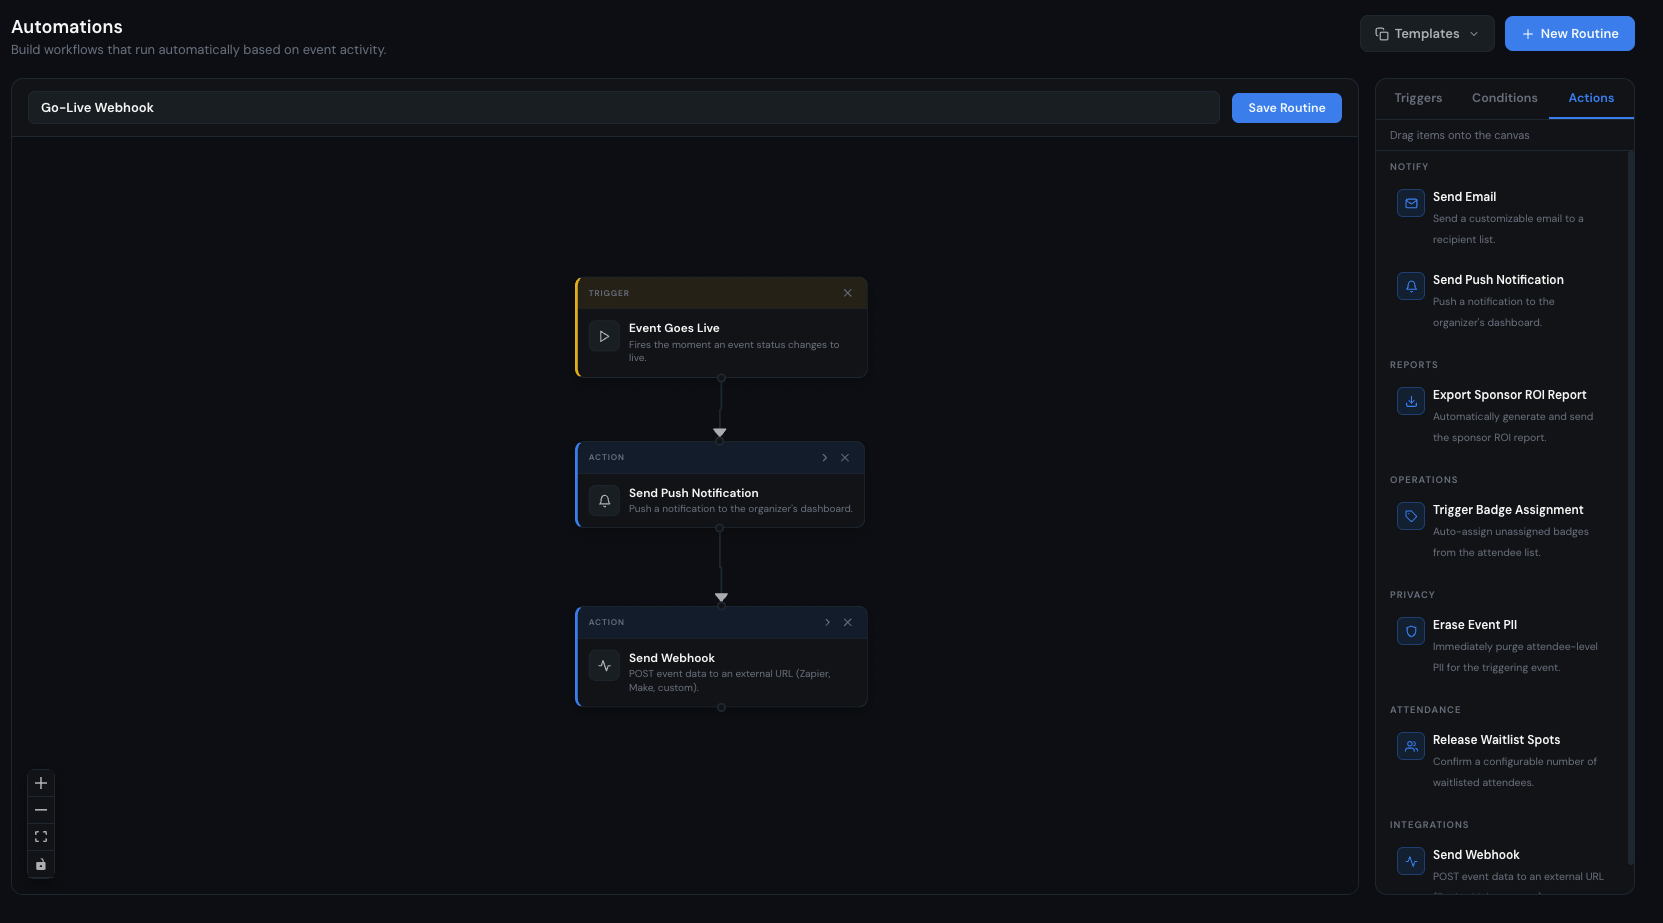Switch to the Conditions tab
The height and width of the screenshot is (923, 1663).
[1504, 98]
